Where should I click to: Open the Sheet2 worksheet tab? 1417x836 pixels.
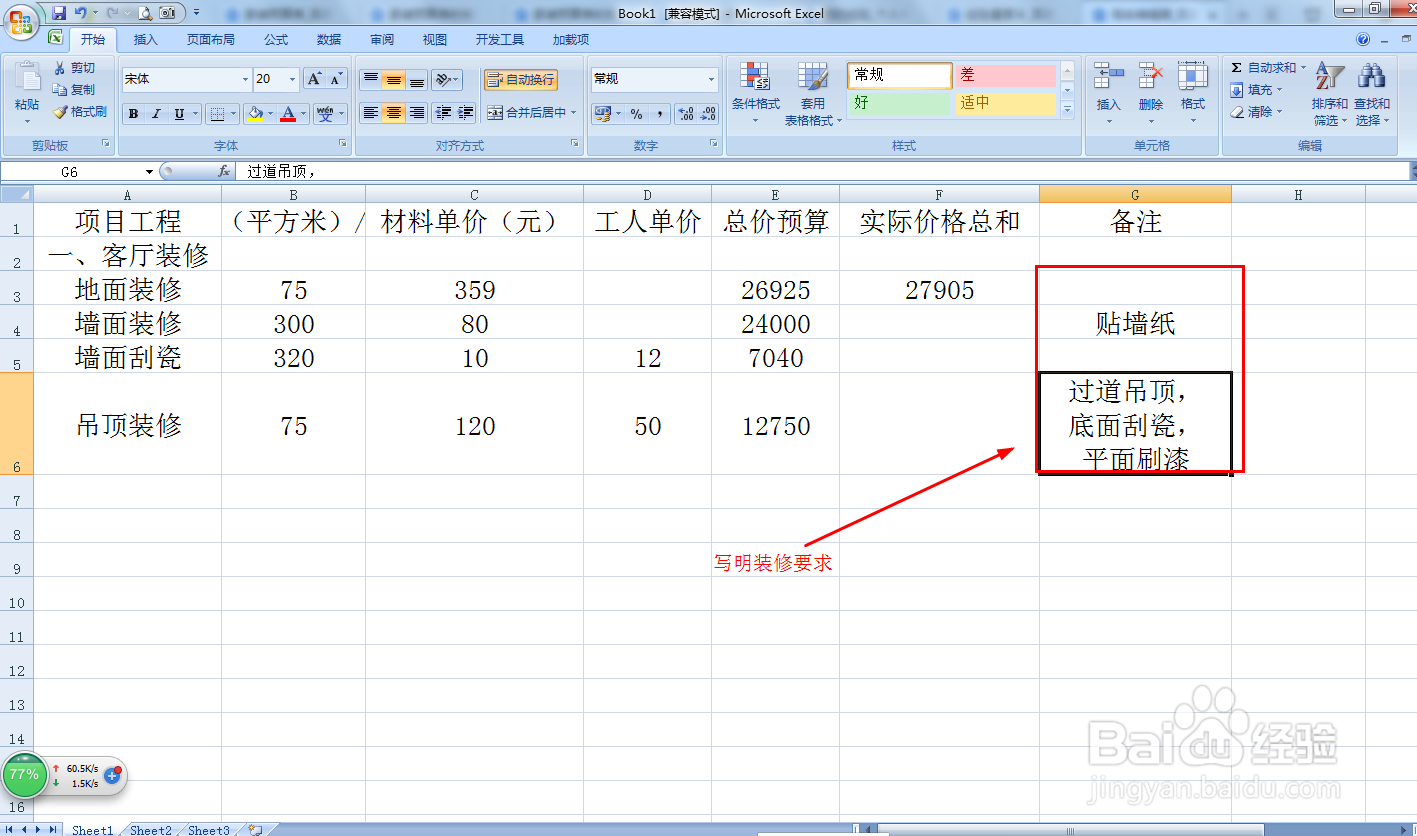tap(151, 830)
